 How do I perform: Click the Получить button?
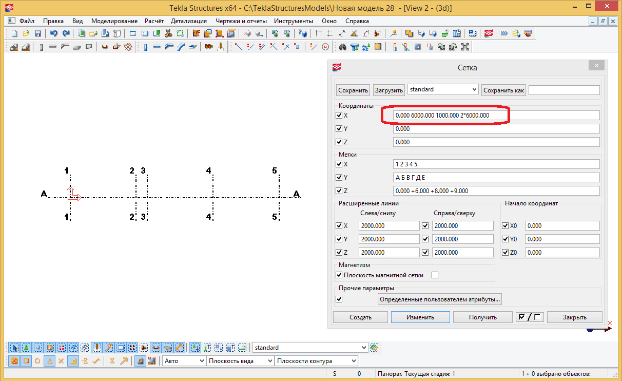[x=482, y=317]
